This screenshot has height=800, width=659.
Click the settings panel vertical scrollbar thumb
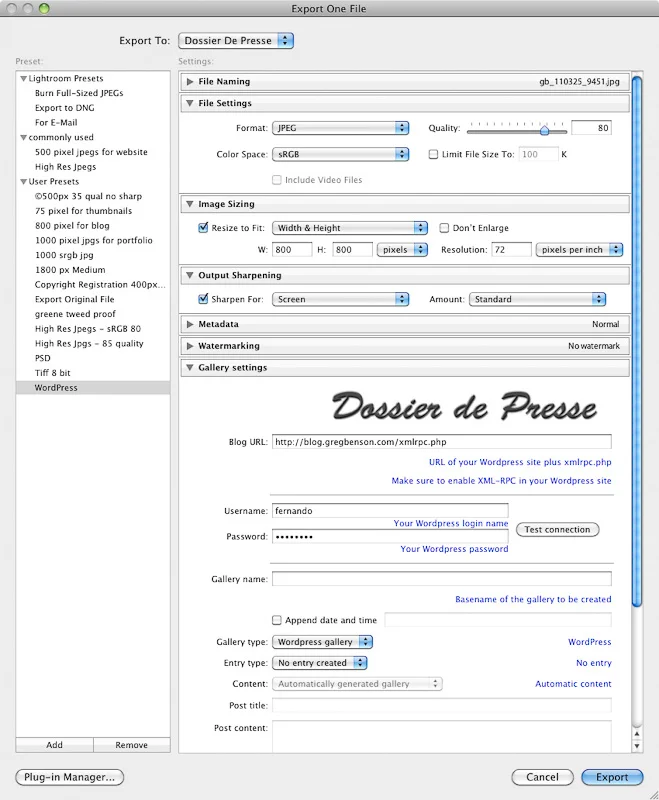pos(637,341)
